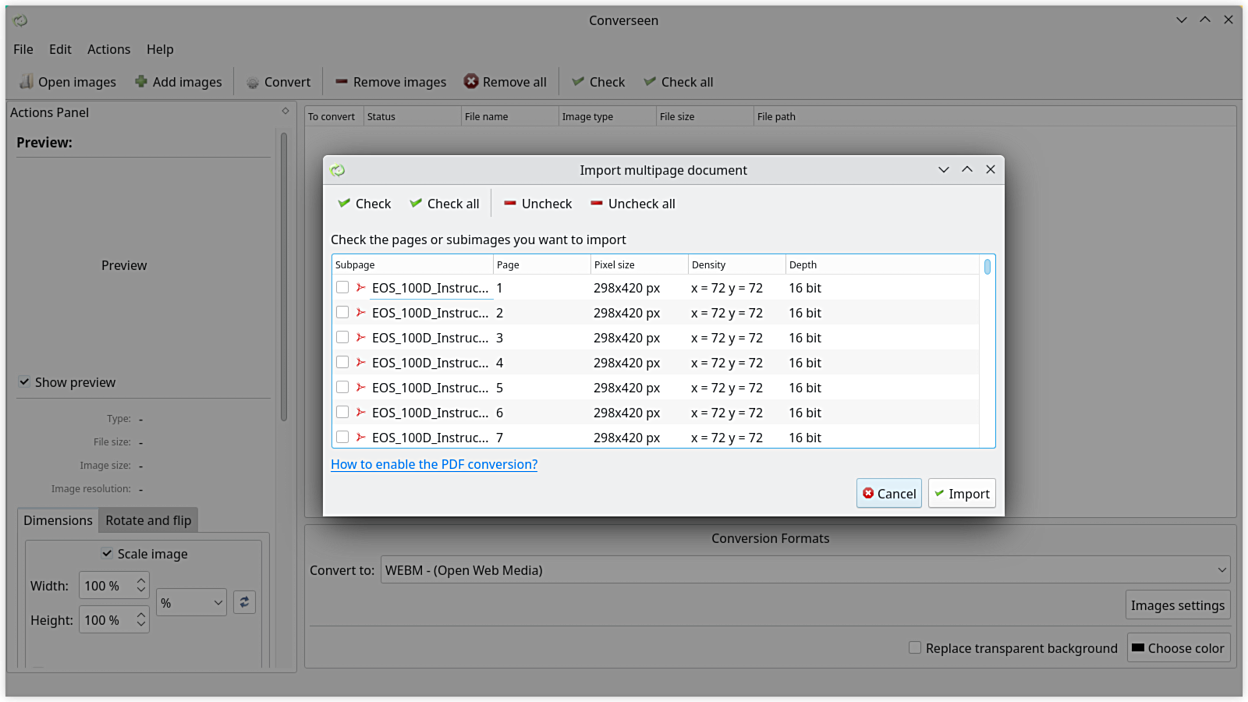Tick the checkbox for page 4
Image resolution: width=1248 pixels, height=702 pixels.
point(343,363)
